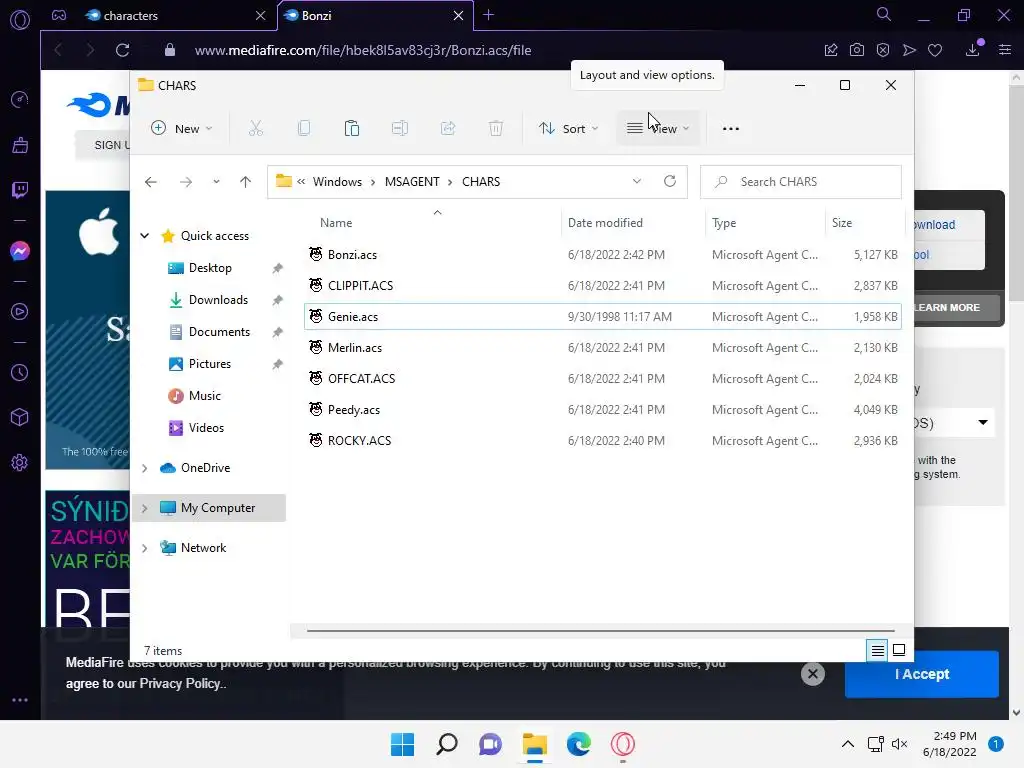Open Messenger in Opera sidebar

click(x=20, y=251)
